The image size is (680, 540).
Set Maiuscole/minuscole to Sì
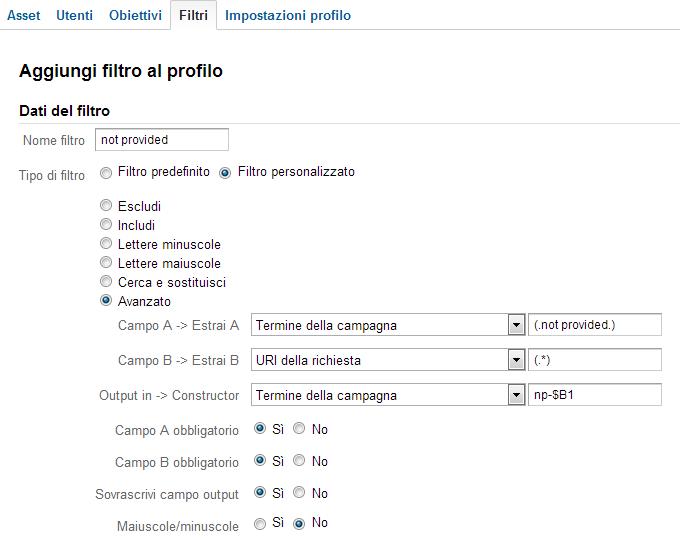pos(260,523)
